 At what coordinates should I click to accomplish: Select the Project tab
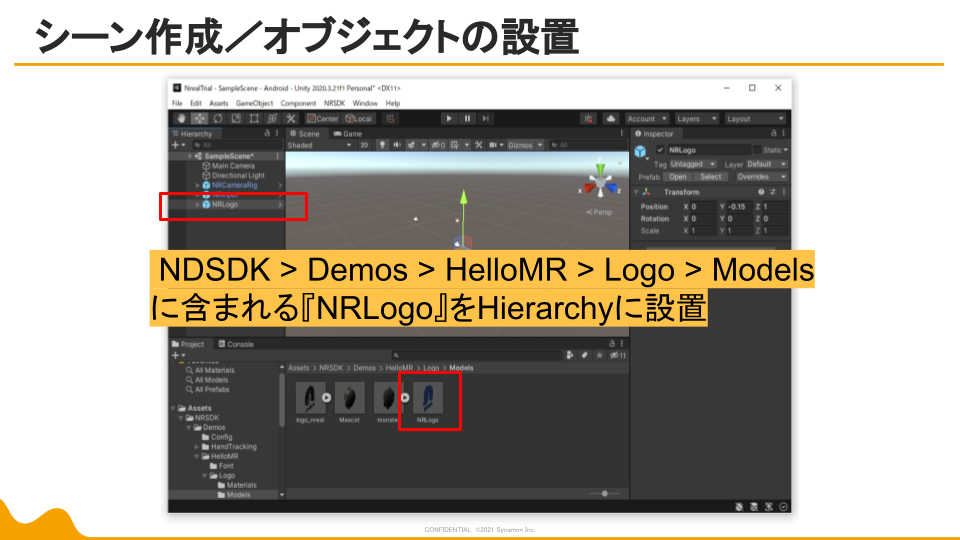[188, 344]
